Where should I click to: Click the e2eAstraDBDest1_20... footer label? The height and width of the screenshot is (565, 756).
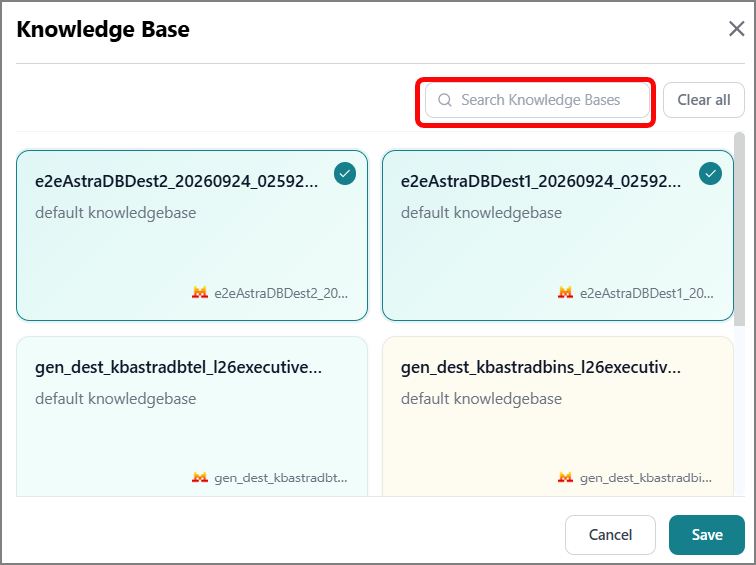coord(647,293)
